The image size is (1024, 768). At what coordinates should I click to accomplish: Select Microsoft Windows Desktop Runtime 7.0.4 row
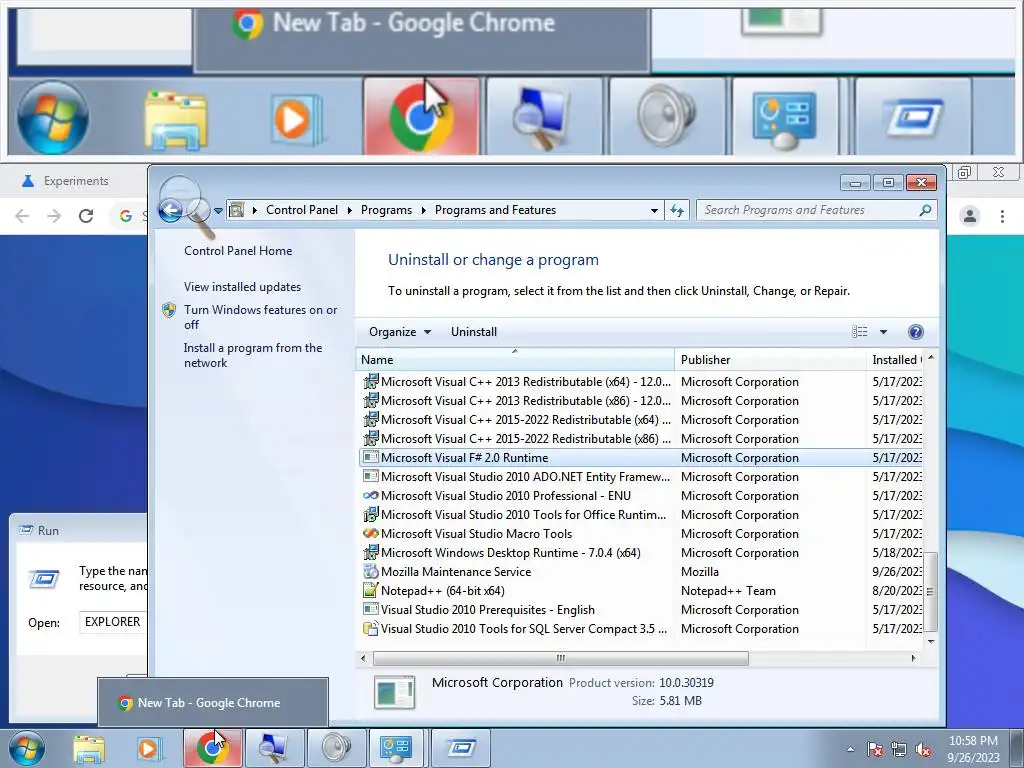click(640, 552)
